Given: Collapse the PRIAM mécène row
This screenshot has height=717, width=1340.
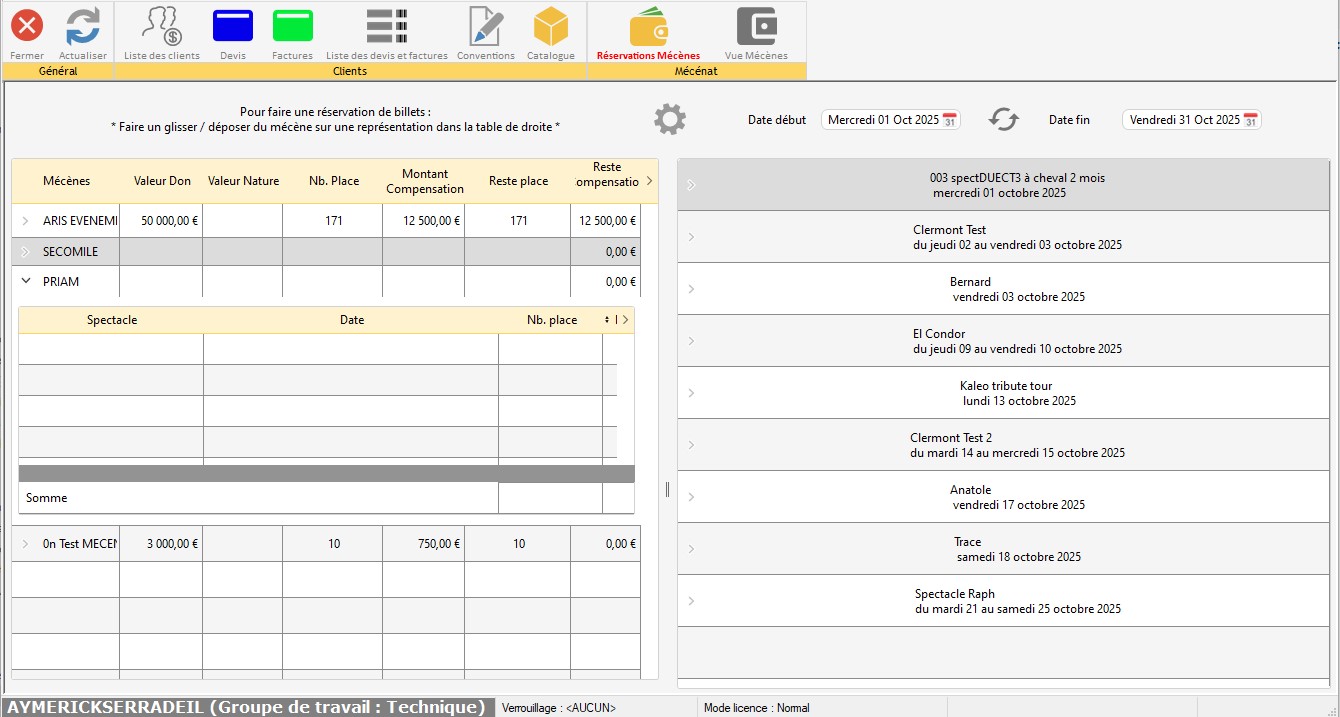Looking at the screenshot, I should pos(26,282).
